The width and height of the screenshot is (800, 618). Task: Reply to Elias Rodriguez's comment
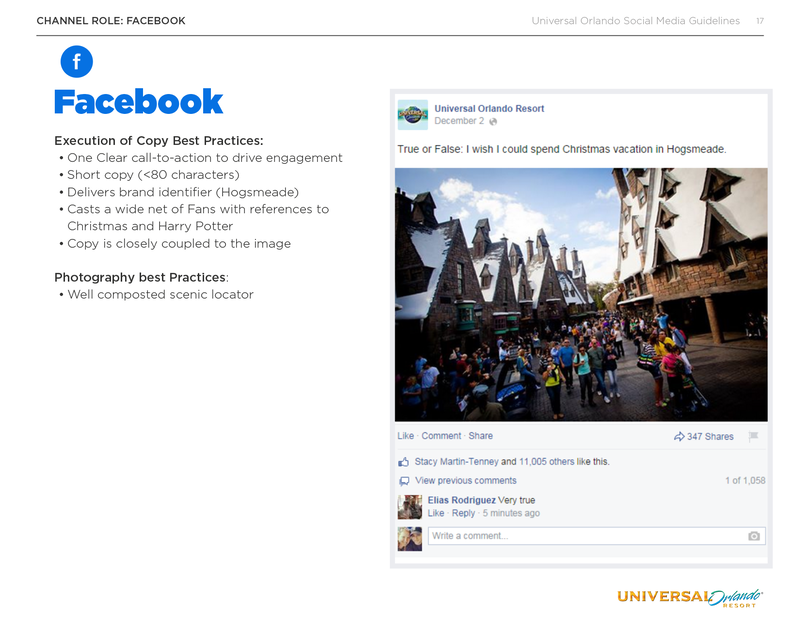pyautogui.click(x=463, y=513)
